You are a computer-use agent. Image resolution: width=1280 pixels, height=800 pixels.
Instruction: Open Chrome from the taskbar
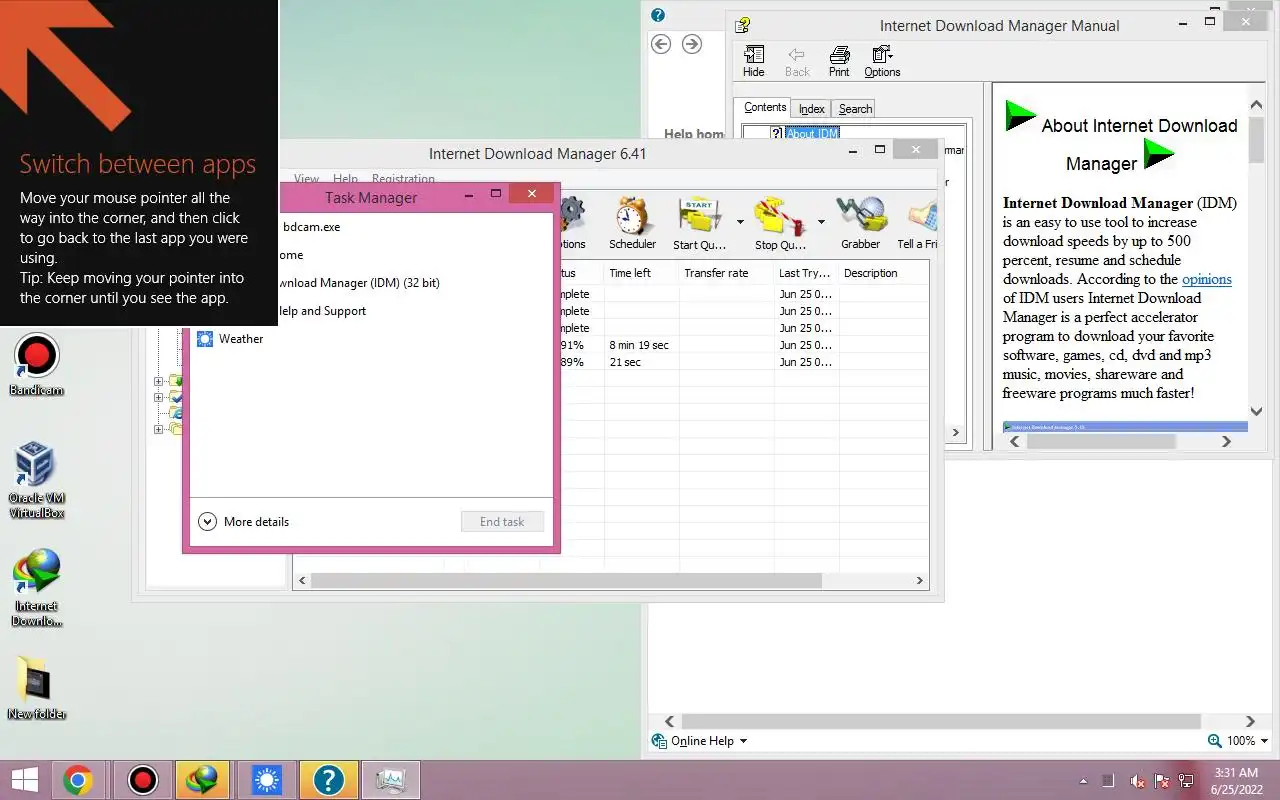78,780
